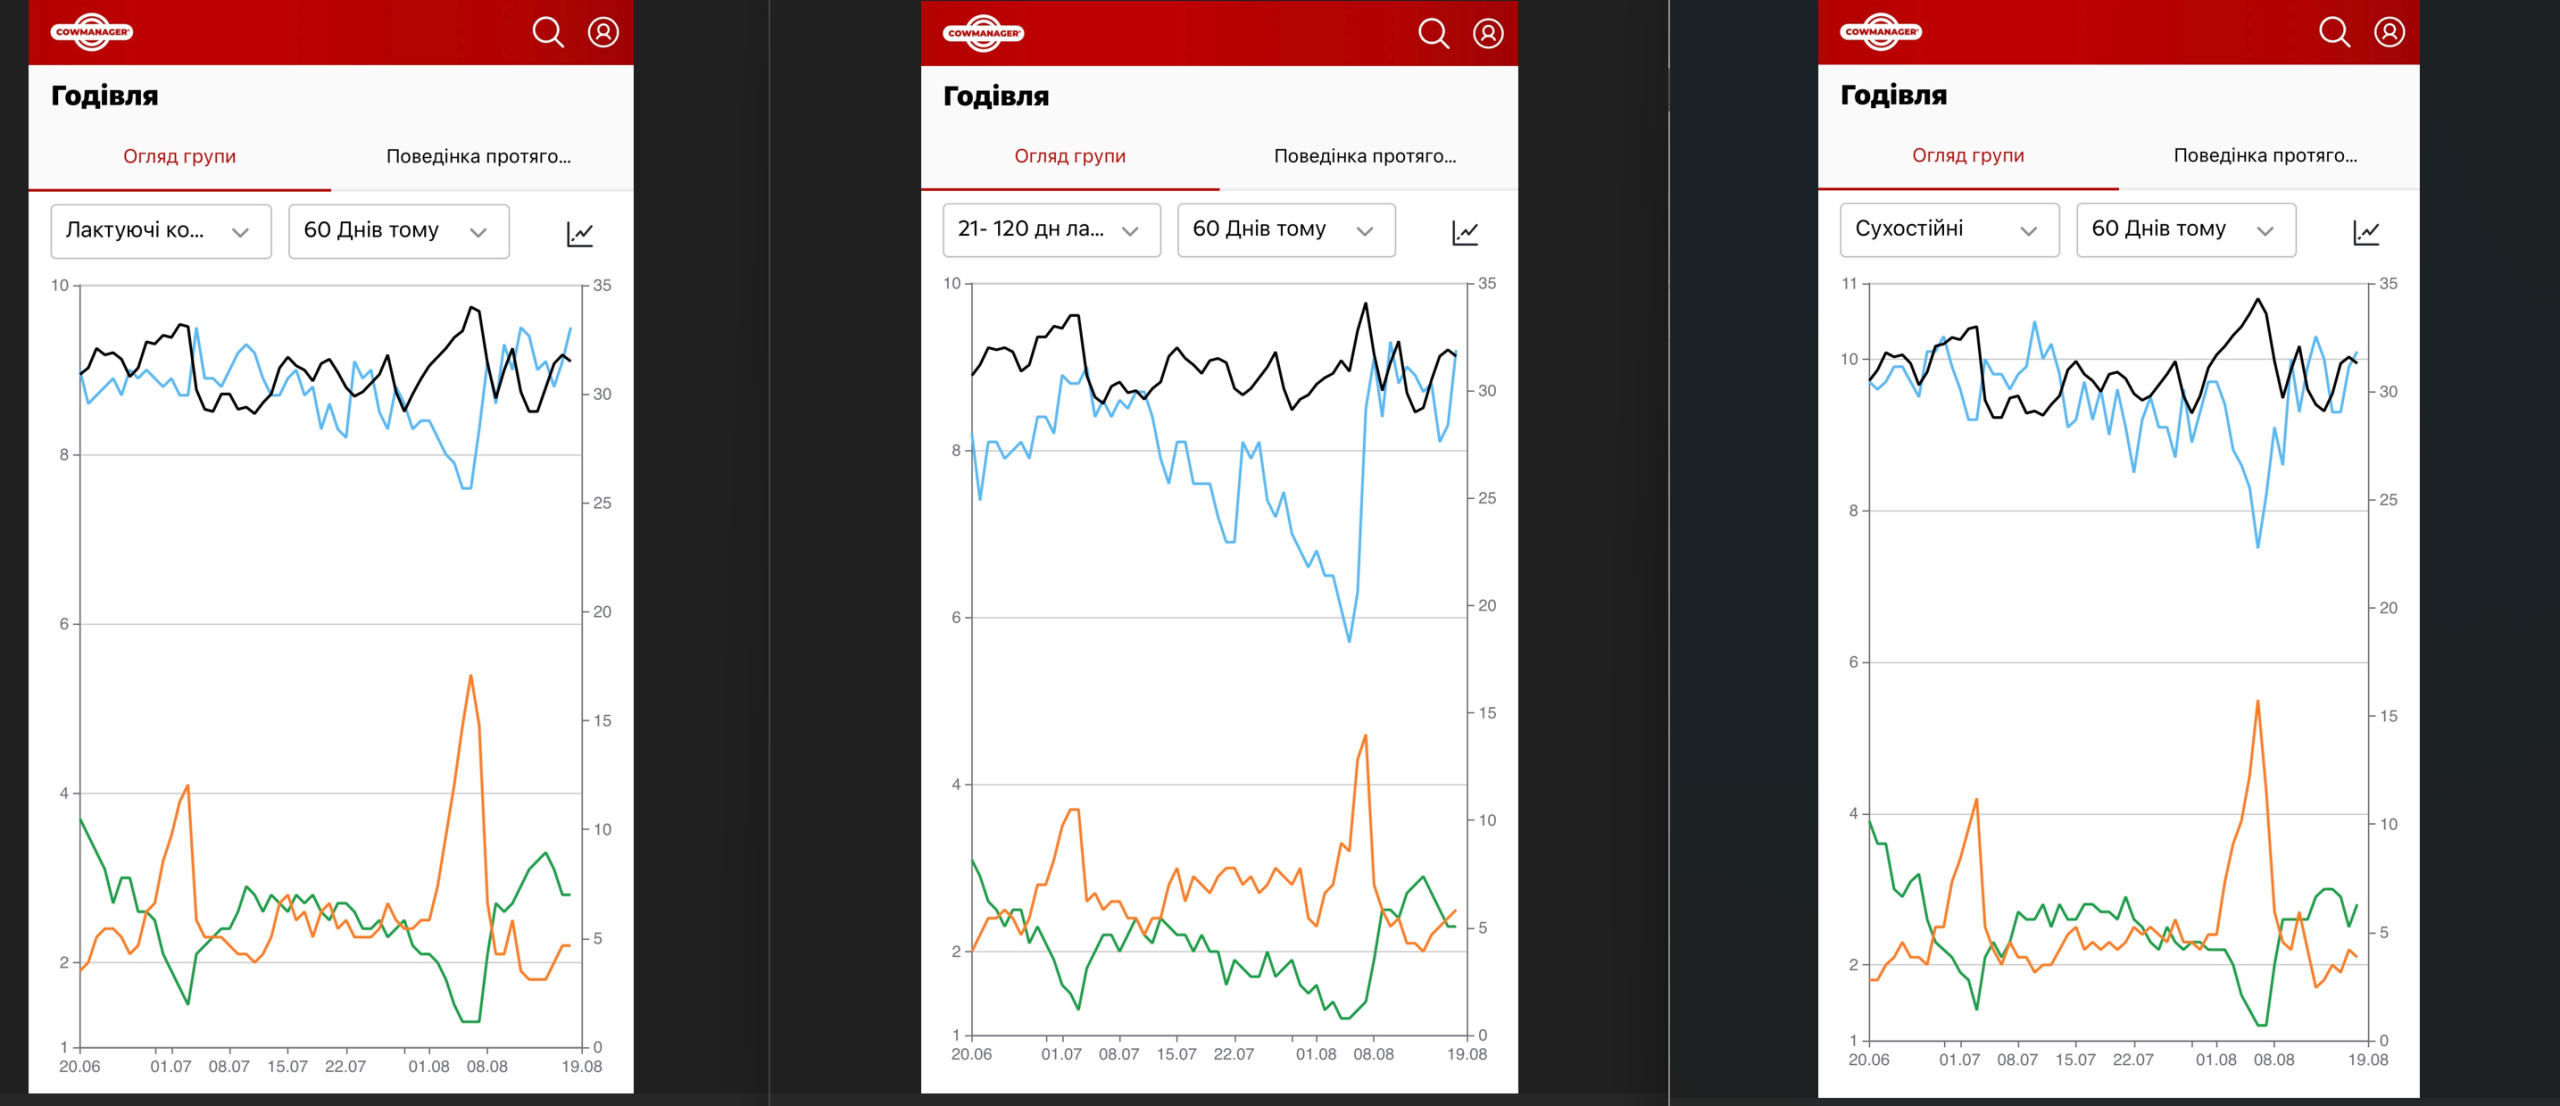This screenshot has height=1106, width=2560.
Task: Click the chart view icon in the middle panel
Action: (1465, 232)
